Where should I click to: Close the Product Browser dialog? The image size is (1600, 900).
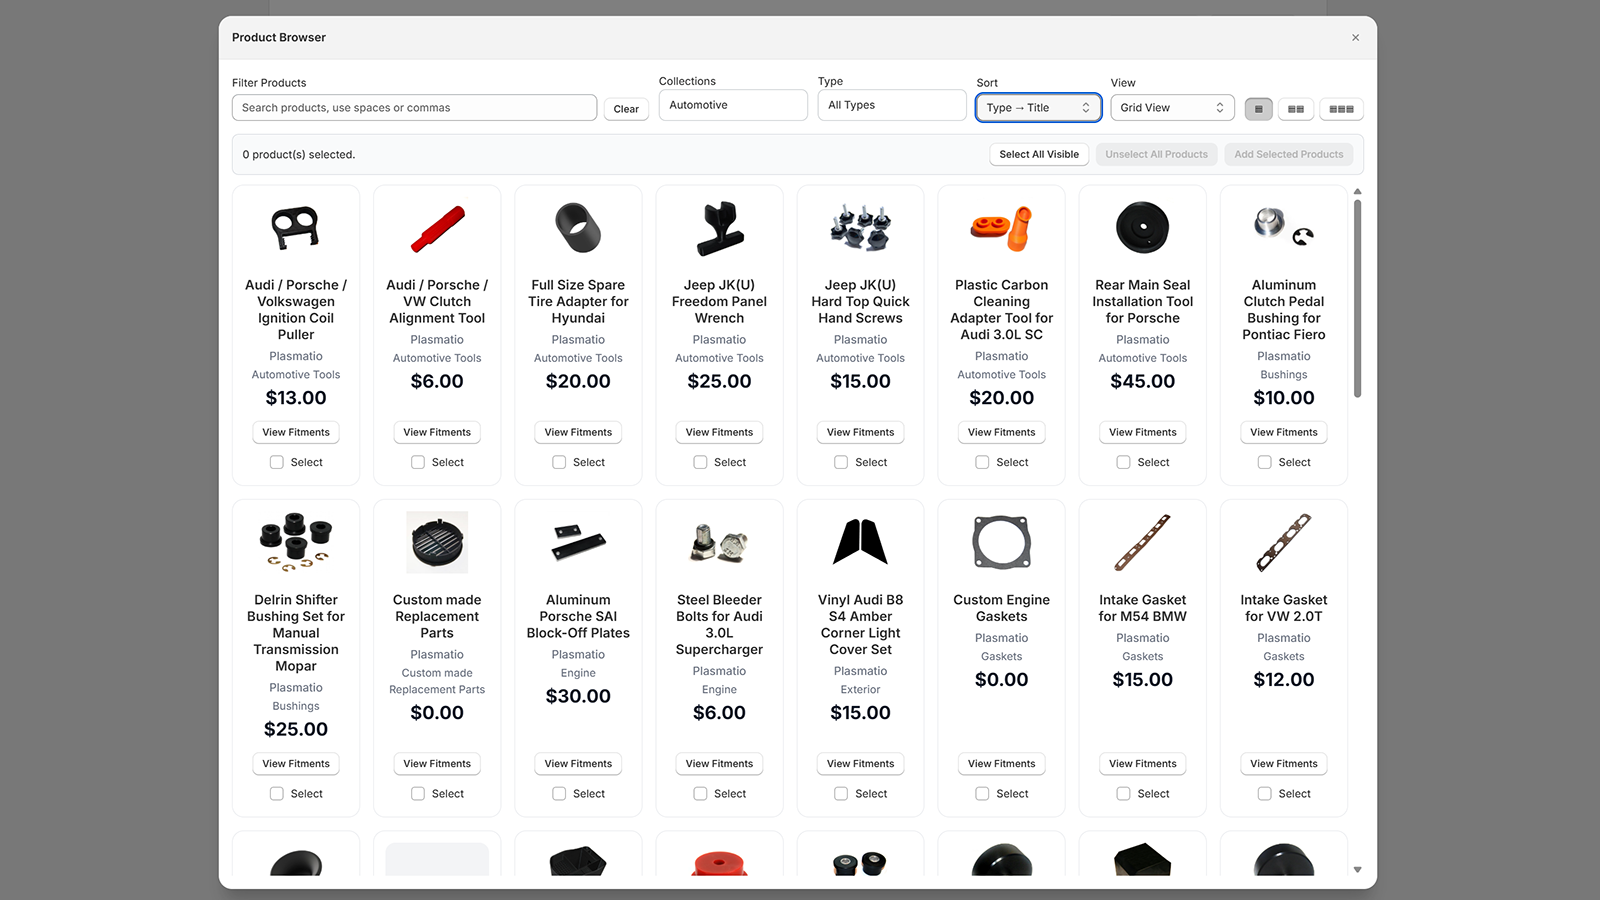(1355, 38)
